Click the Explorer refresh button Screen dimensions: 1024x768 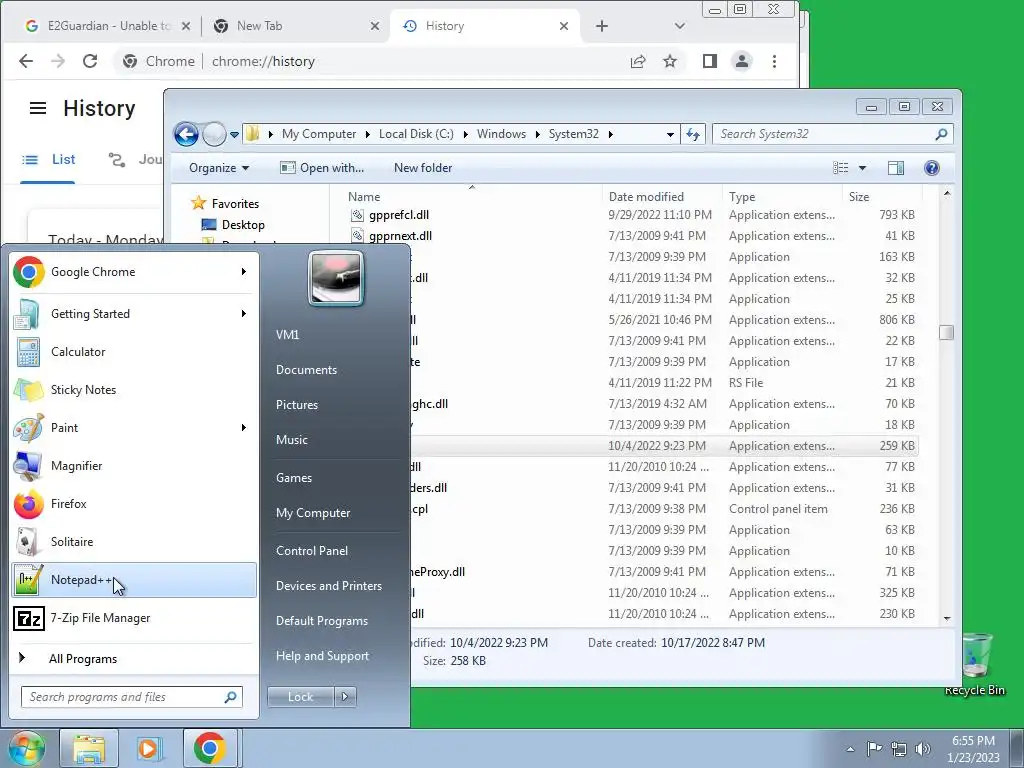[693, 134]
